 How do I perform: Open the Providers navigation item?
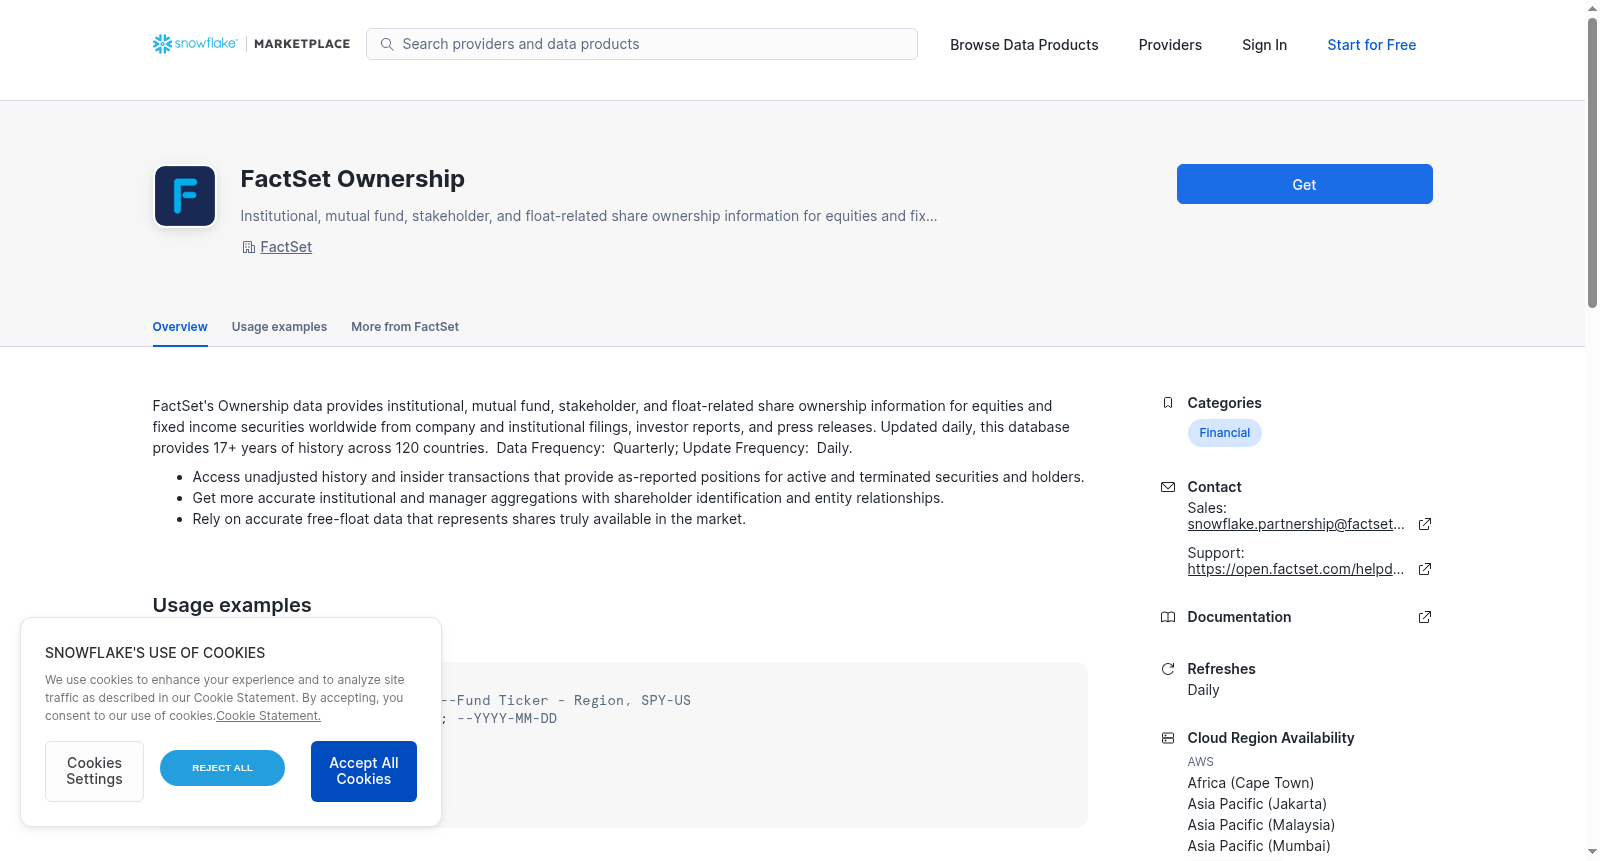[x=1170, y=45]
